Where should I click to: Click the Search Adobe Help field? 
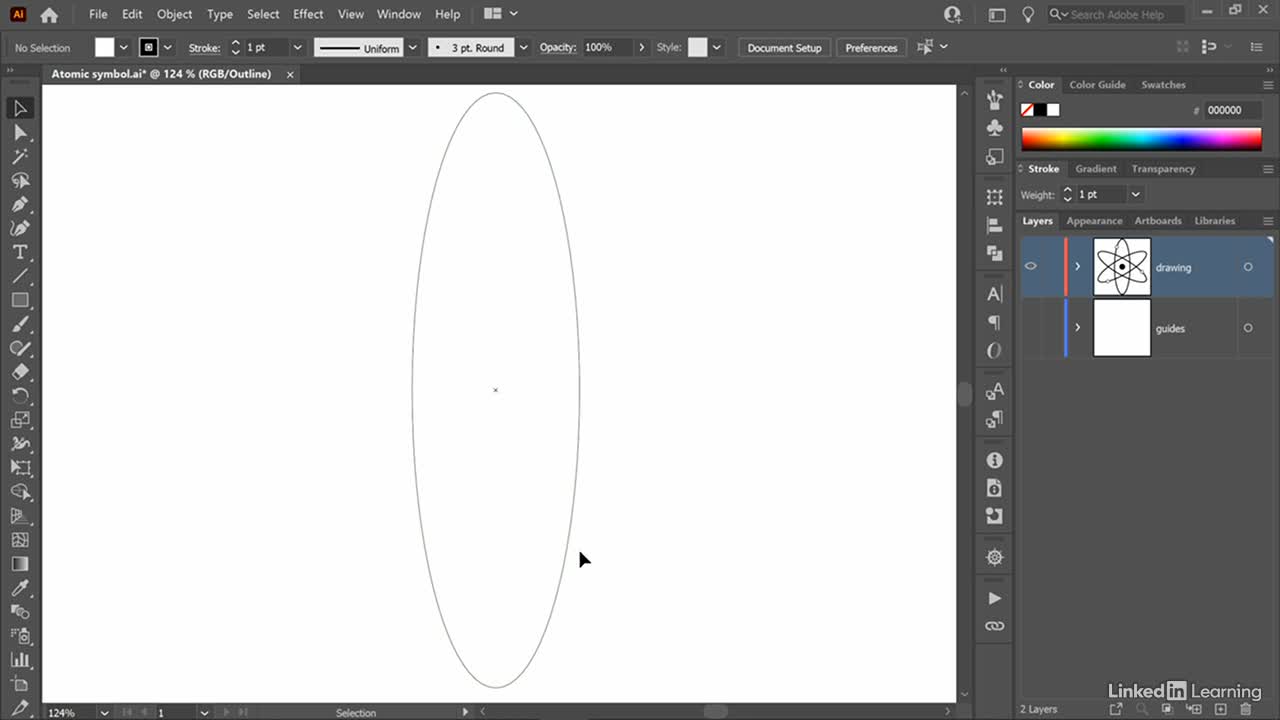point(1115,14)
